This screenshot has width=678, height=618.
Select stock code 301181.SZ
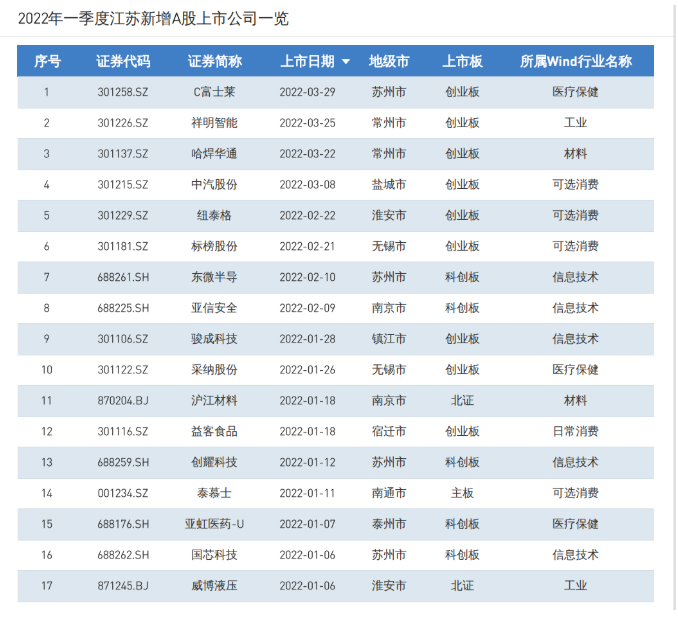(123, 247)
